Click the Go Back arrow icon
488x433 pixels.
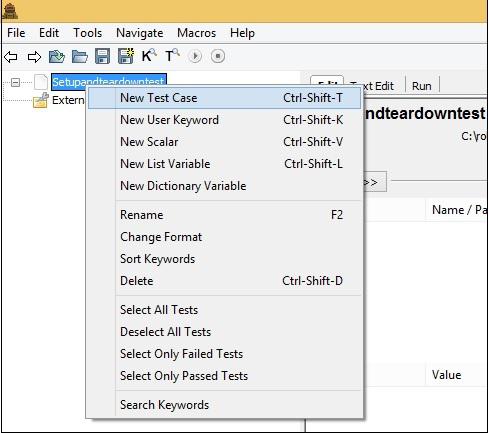click(11, 56)
